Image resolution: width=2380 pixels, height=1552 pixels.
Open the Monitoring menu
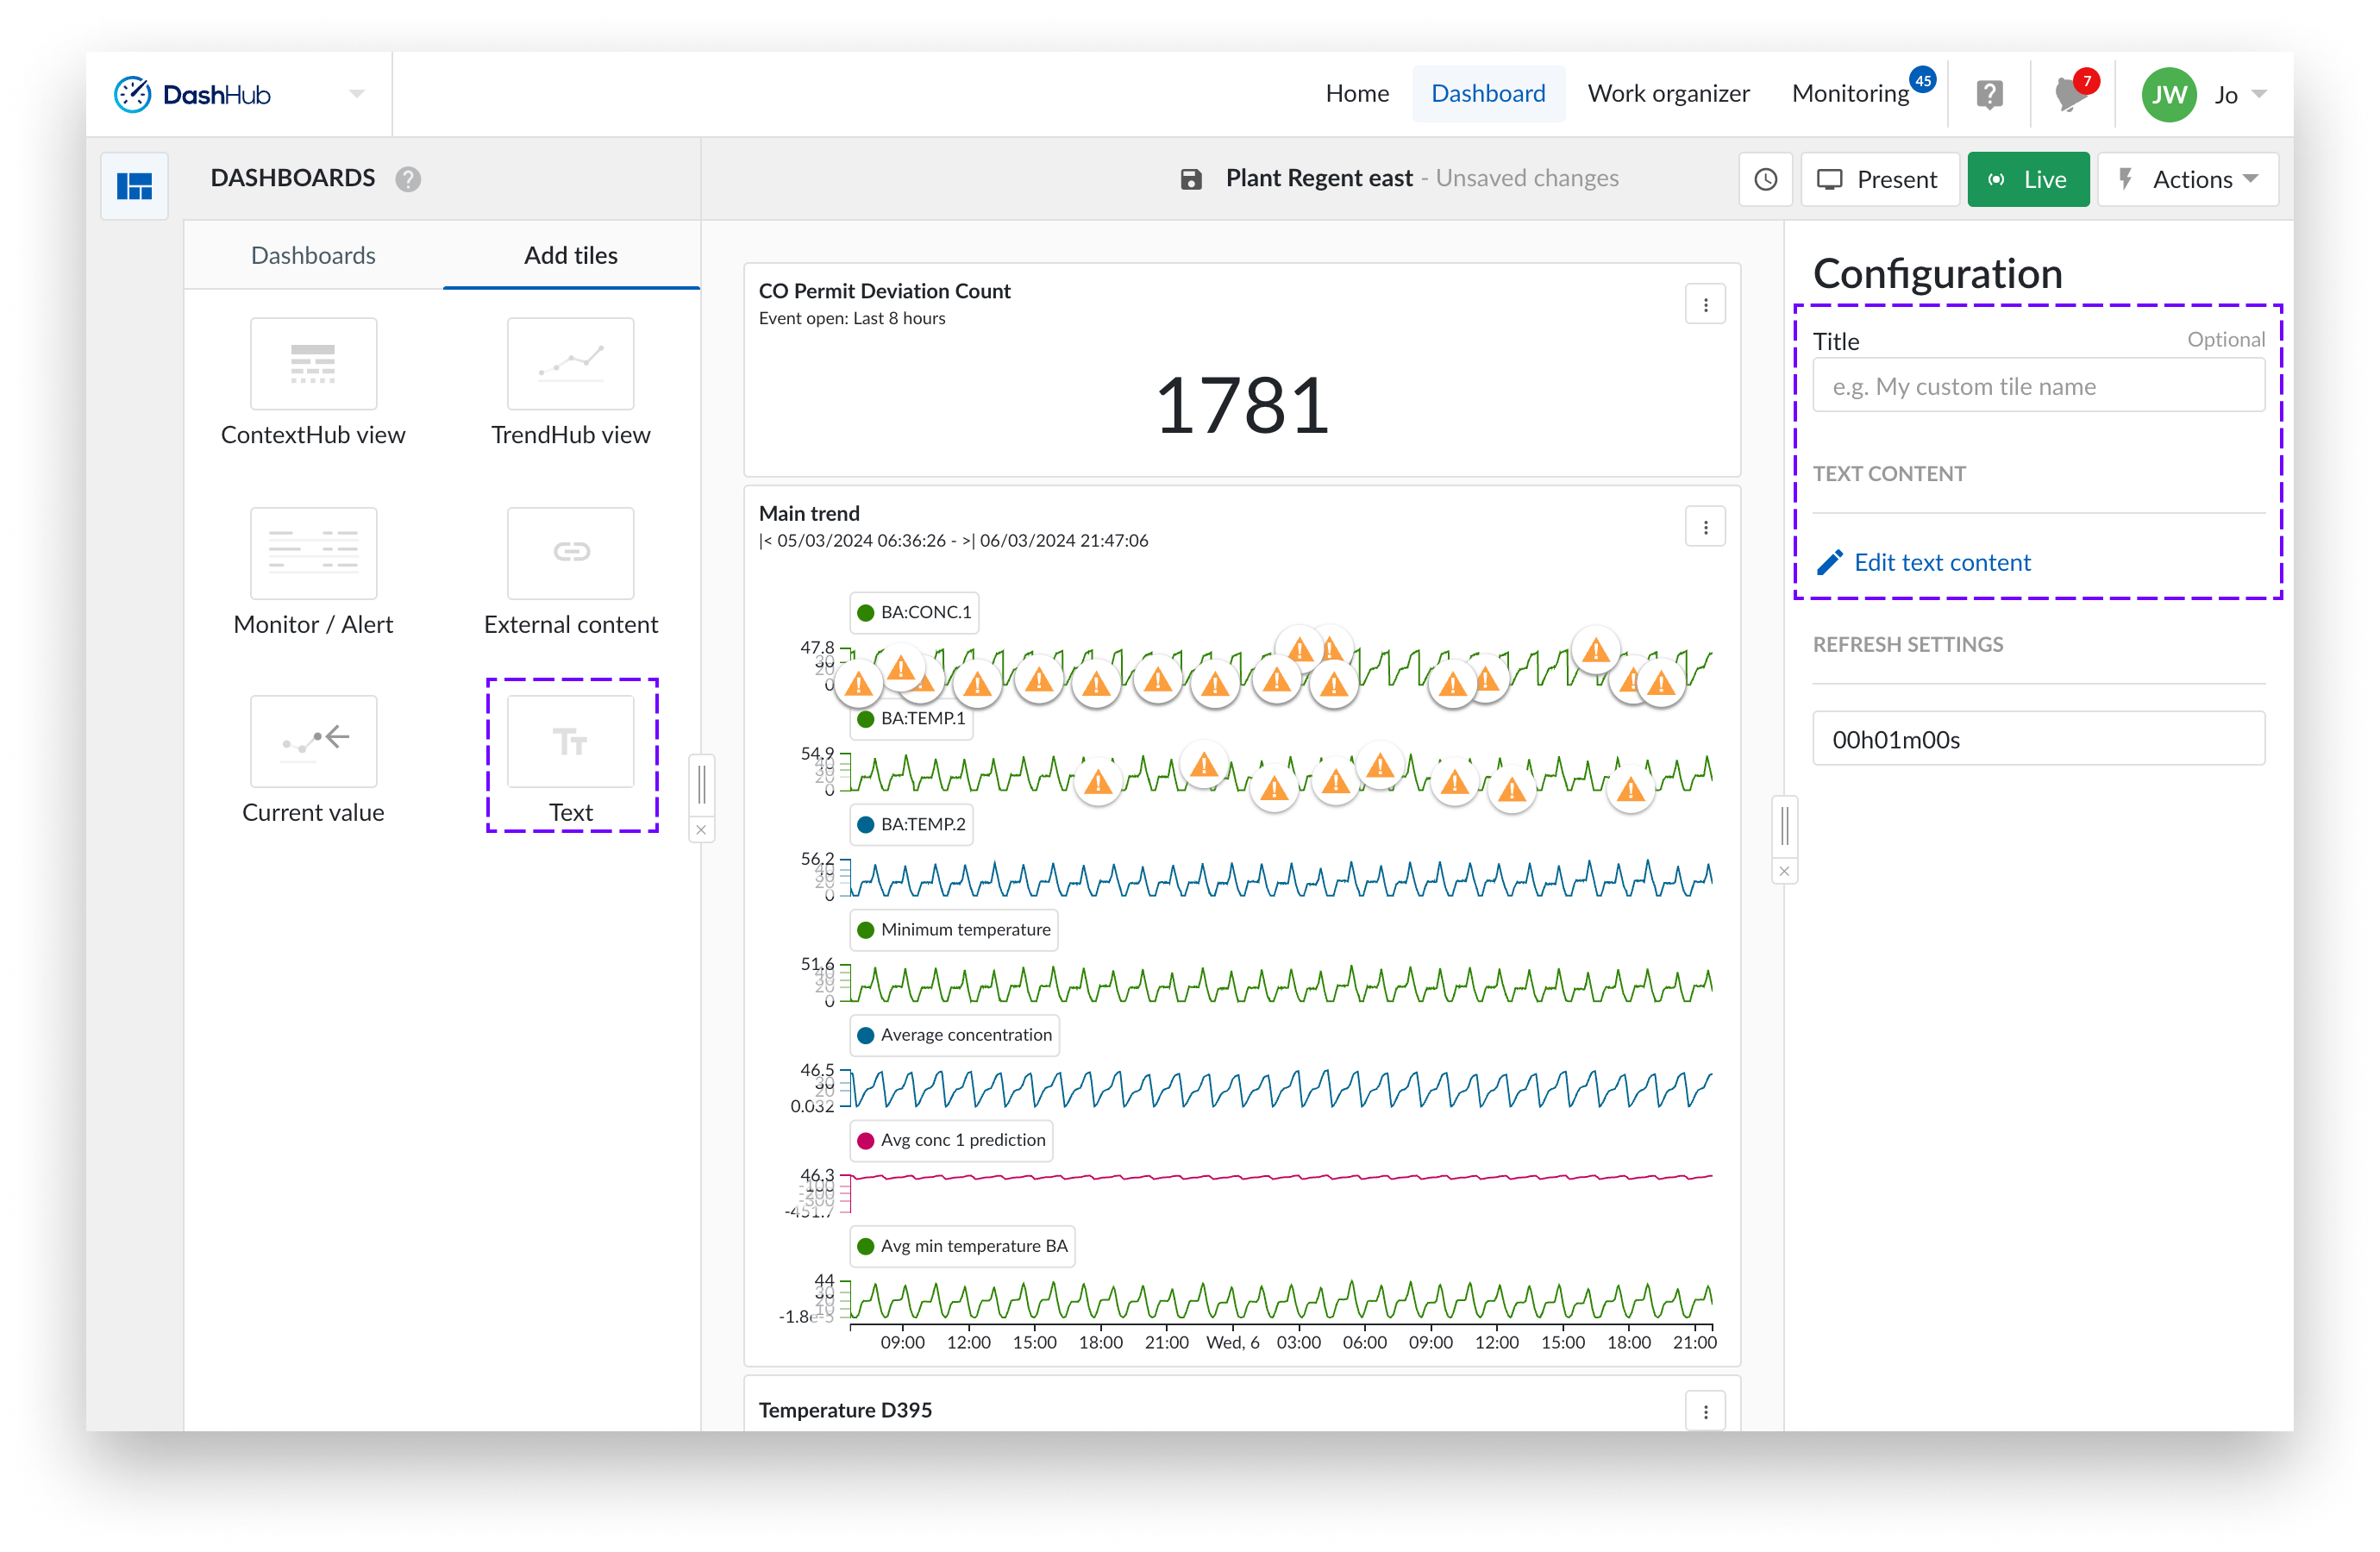[x=1850, y=93]
